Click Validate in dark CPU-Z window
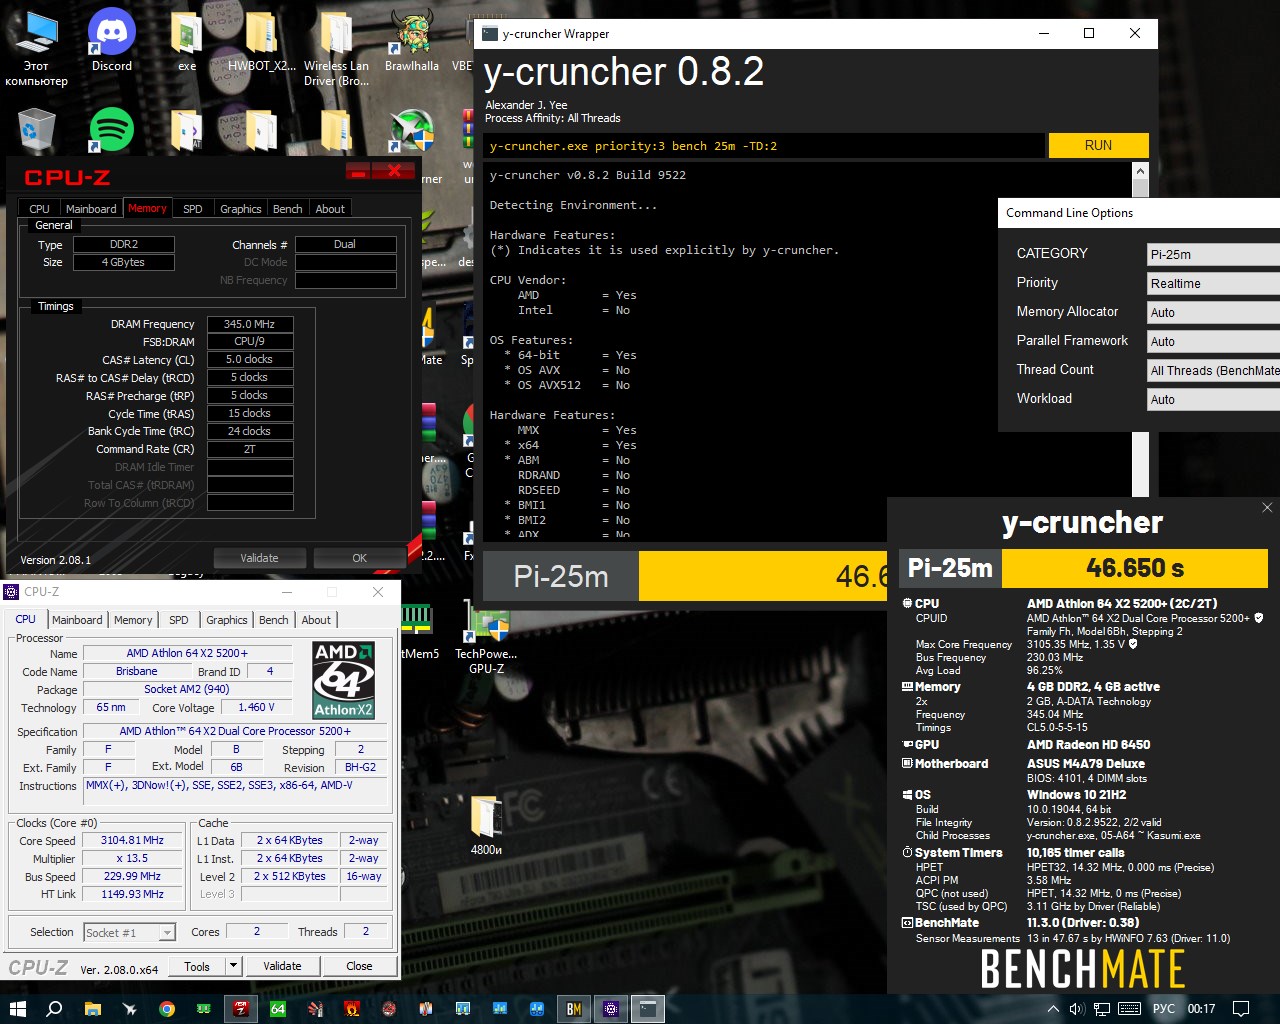The image size is (1280, 1024). [259, 558]
